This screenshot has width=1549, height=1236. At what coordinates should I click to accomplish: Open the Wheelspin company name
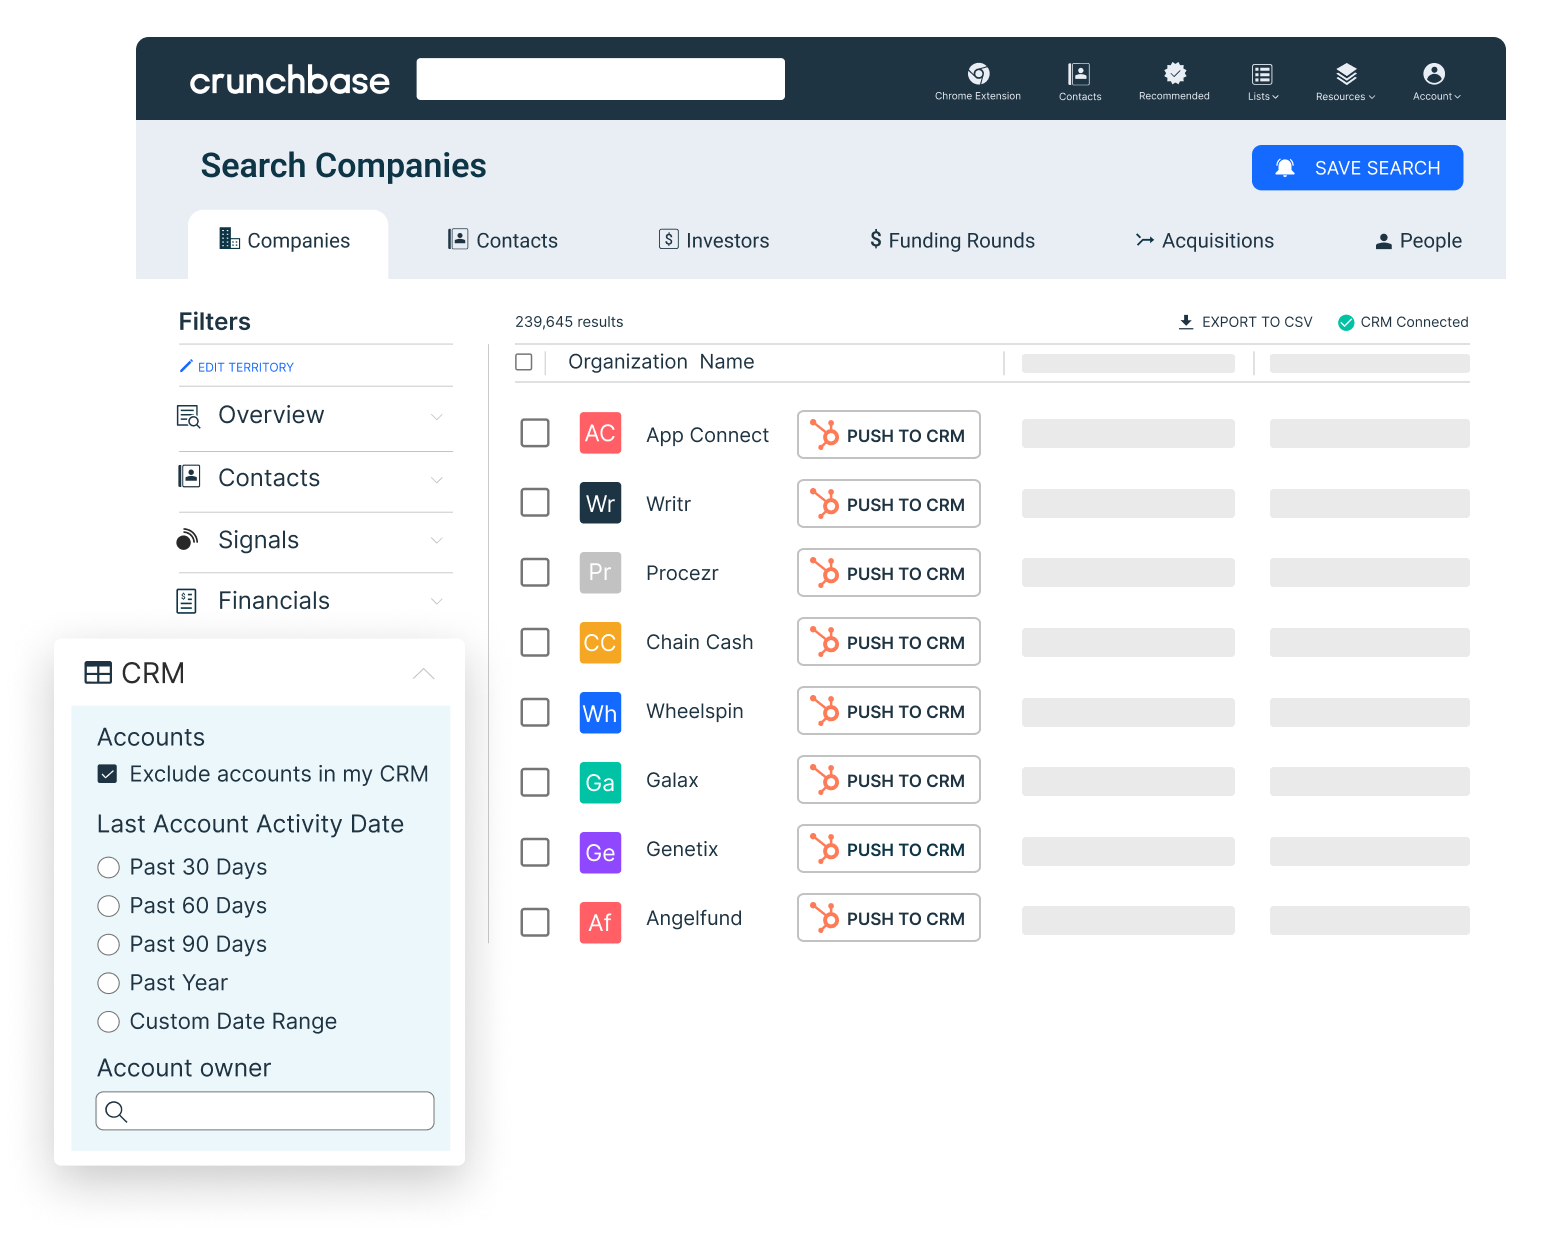(695, 711)
